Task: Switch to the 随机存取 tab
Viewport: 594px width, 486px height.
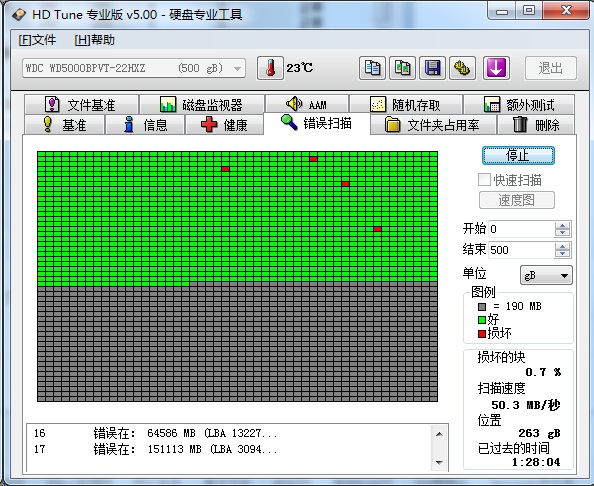Action: (x=406, y=105)
